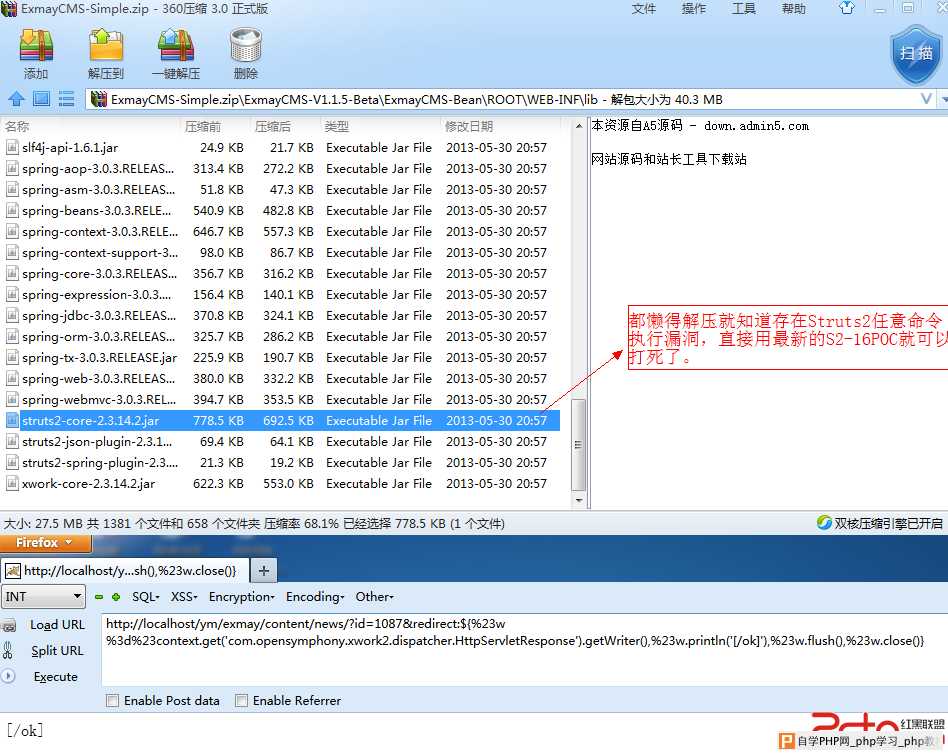Click the Split URL button label
The width and height of the screenshot is (948, 755).
[x=57, y=651]
